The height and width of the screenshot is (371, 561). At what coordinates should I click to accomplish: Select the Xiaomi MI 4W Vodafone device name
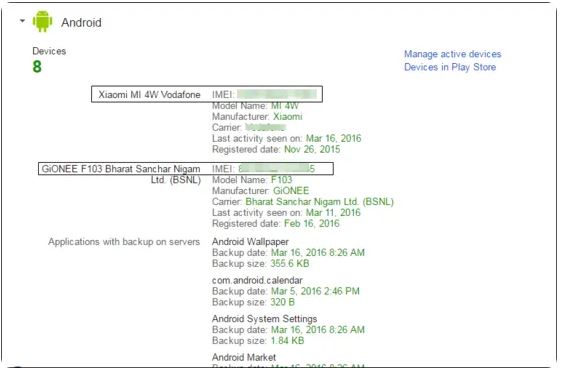(x=149, y=95)
